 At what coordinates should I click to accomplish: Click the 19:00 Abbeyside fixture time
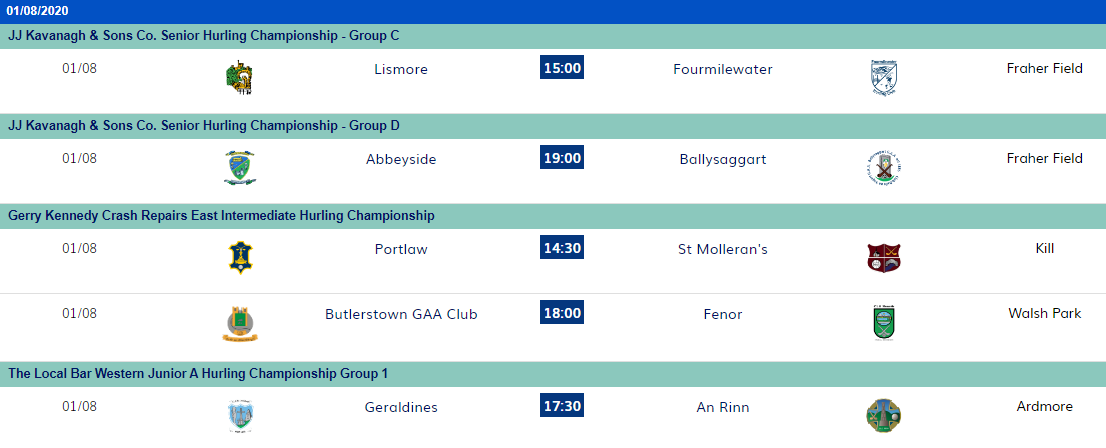(x=561, y=158)
